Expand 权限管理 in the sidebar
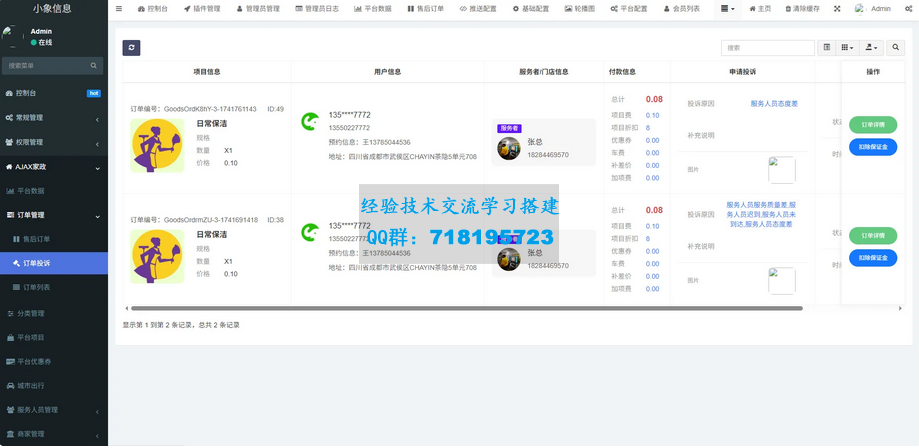This screenshot has width=919, height=448. pyautogui.click(x=54, y=142)
